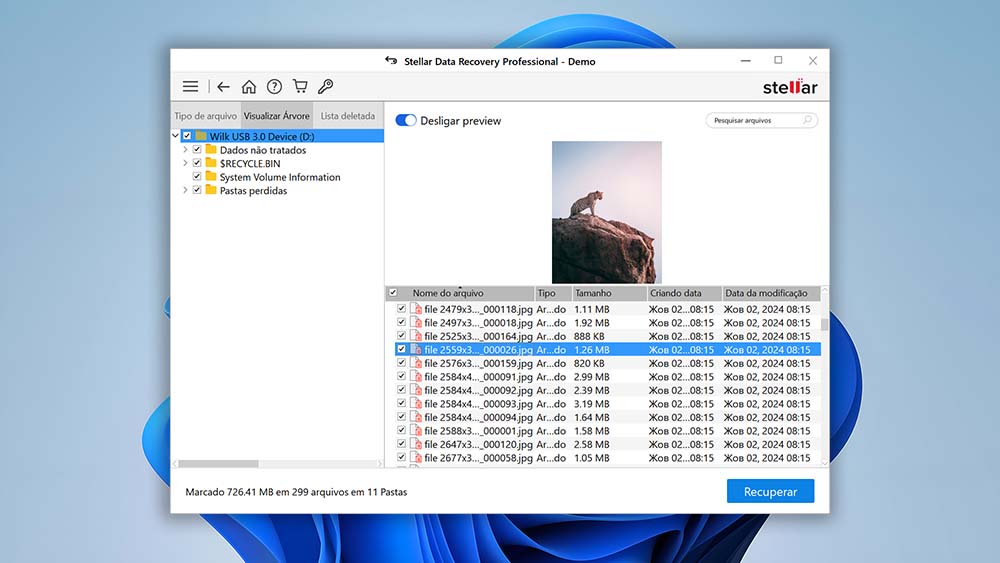Sort by Criando data column header
Screen dimensions: 1000x563
pos(684,293)
